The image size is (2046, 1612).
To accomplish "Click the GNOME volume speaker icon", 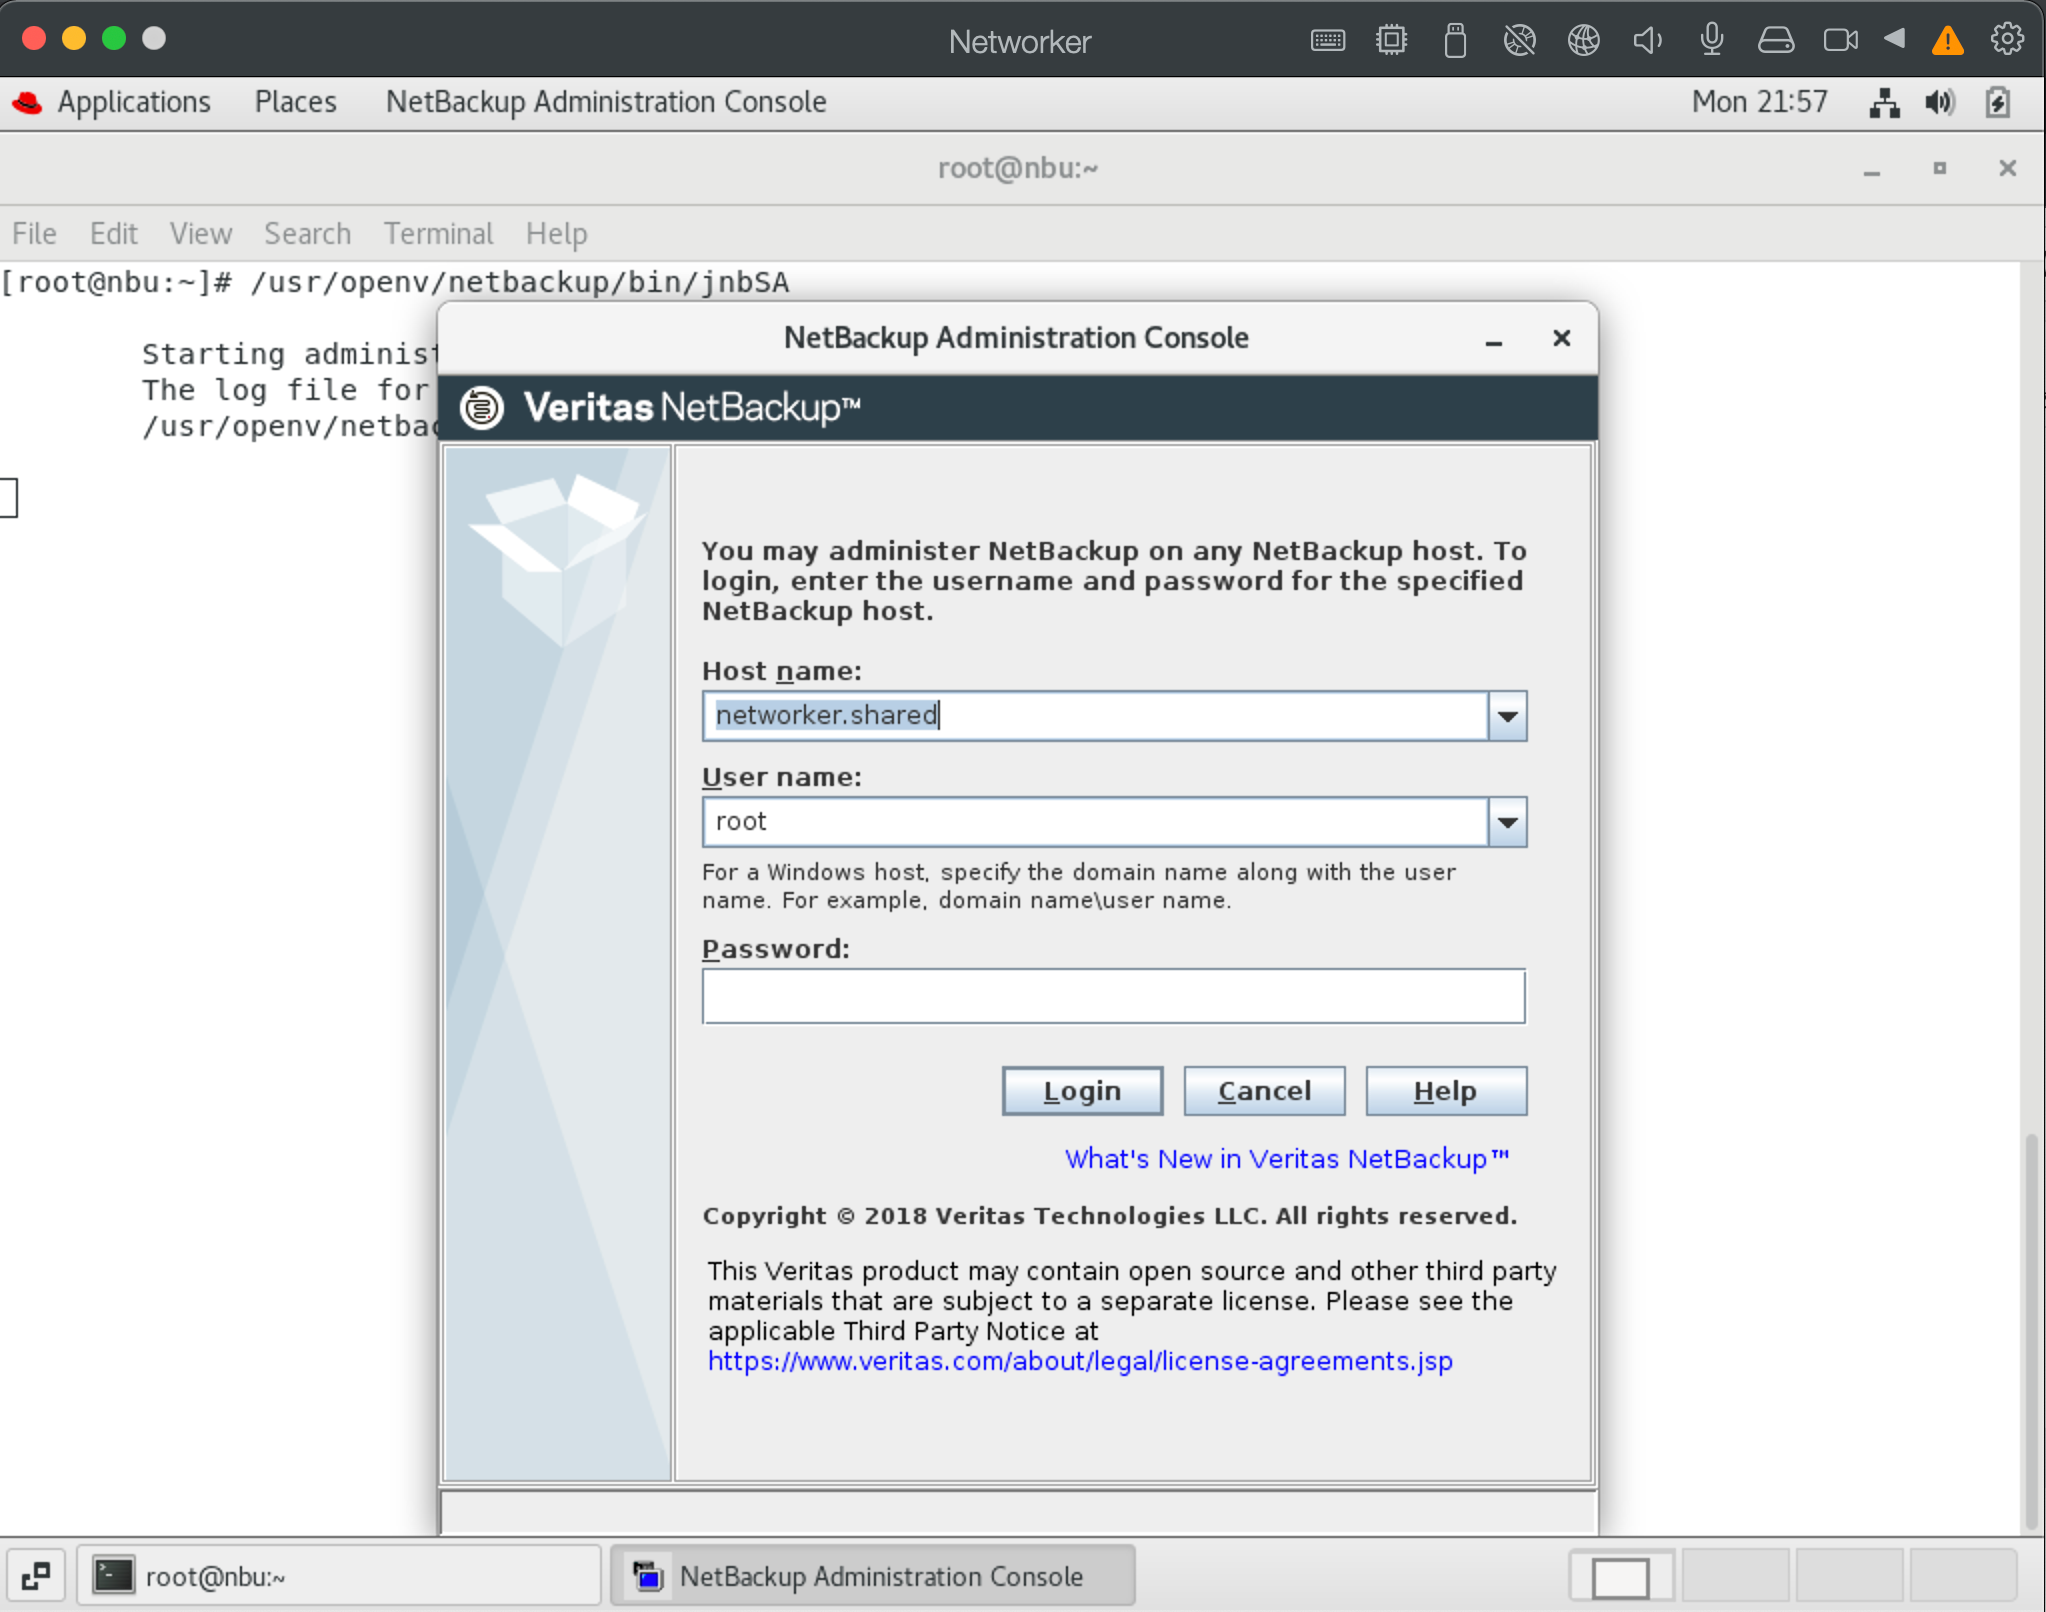I will [1939, 102].
